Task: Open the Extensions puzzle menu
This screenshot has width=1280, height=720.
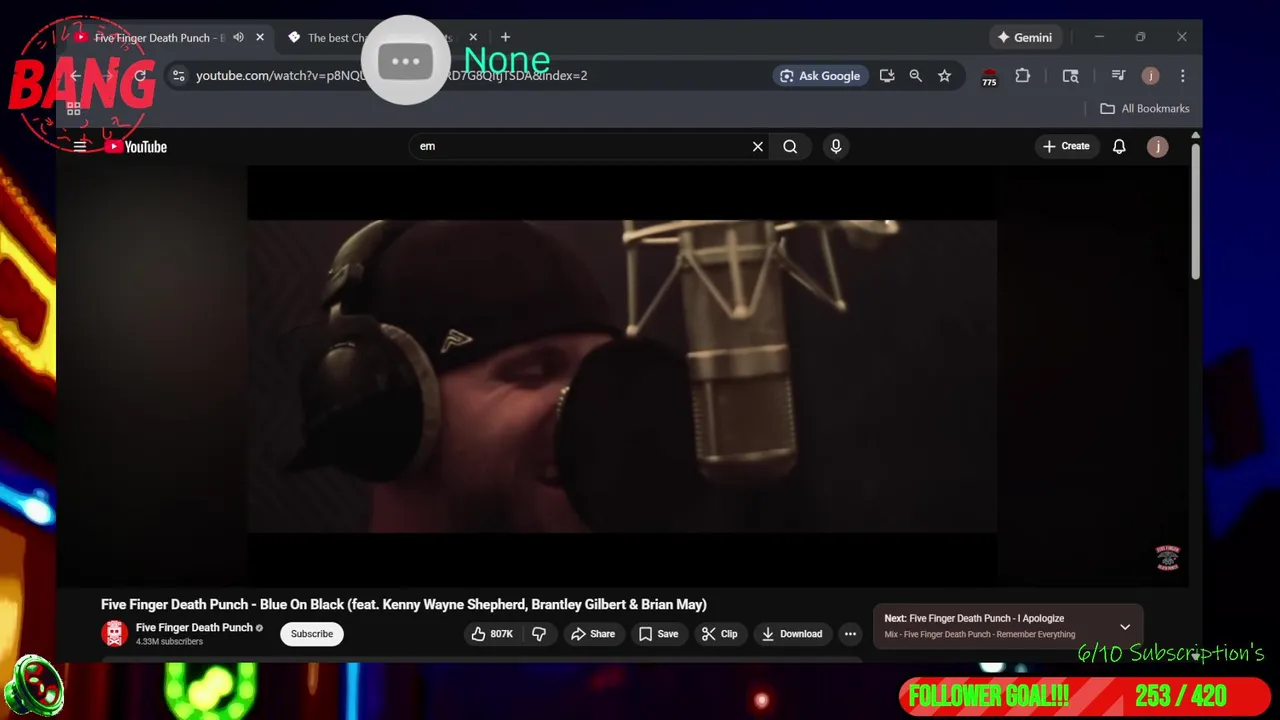Action: tap(1022, 76)
